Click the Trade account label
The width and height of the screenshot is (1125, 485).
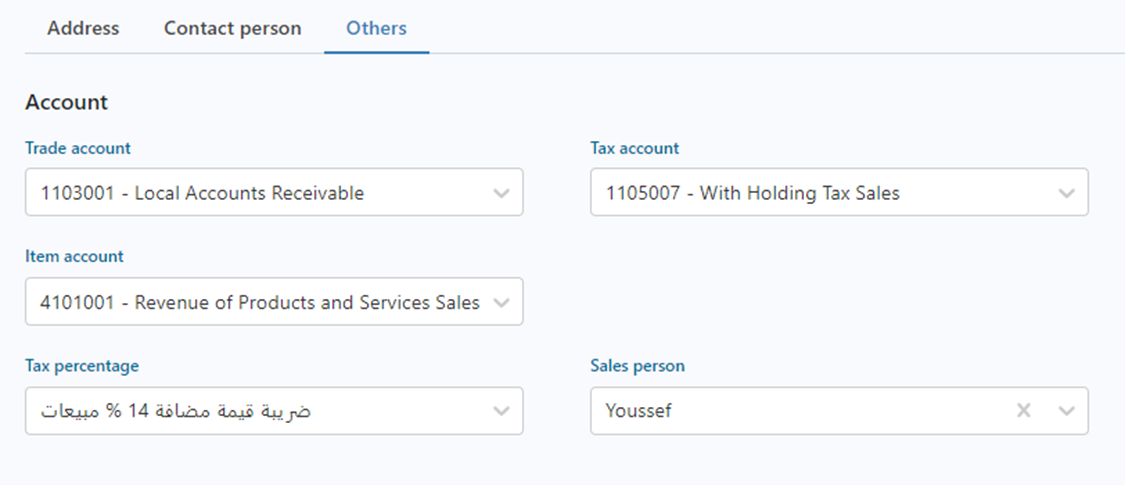(x=78, y=148)
